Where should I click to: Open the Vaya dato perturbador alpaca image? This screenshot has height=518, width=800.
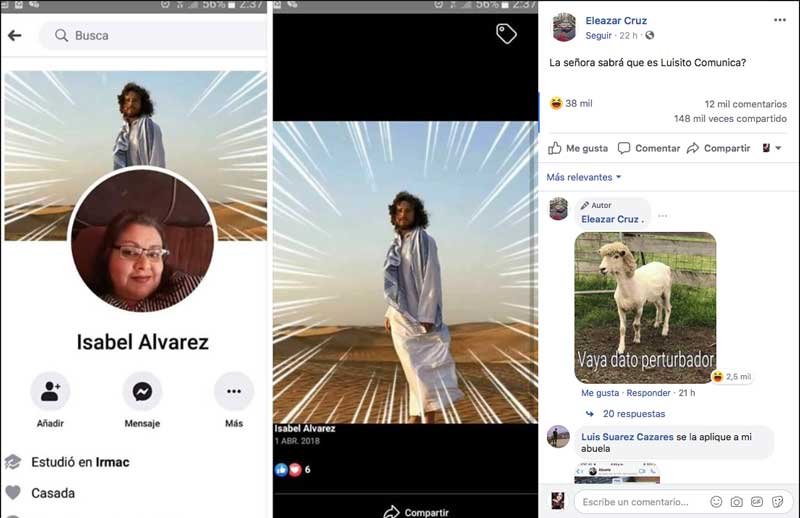645,307
